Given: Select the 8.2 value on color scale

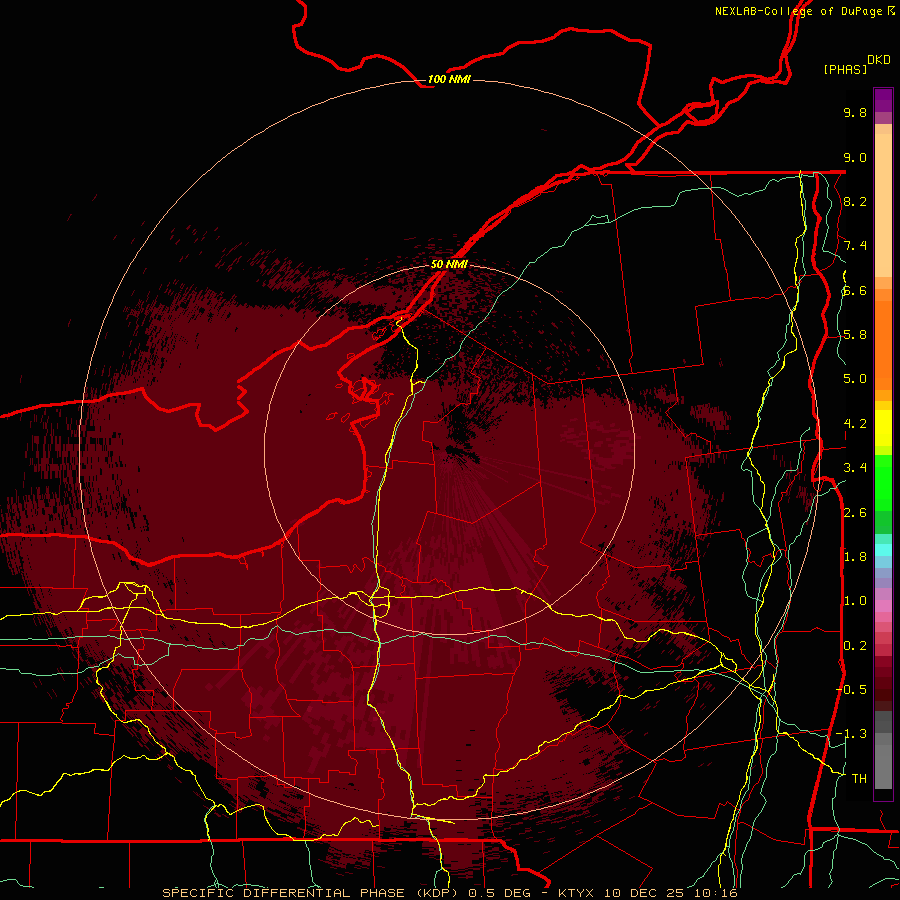Looking at the screenshot, I should click(x=855, y=202).
